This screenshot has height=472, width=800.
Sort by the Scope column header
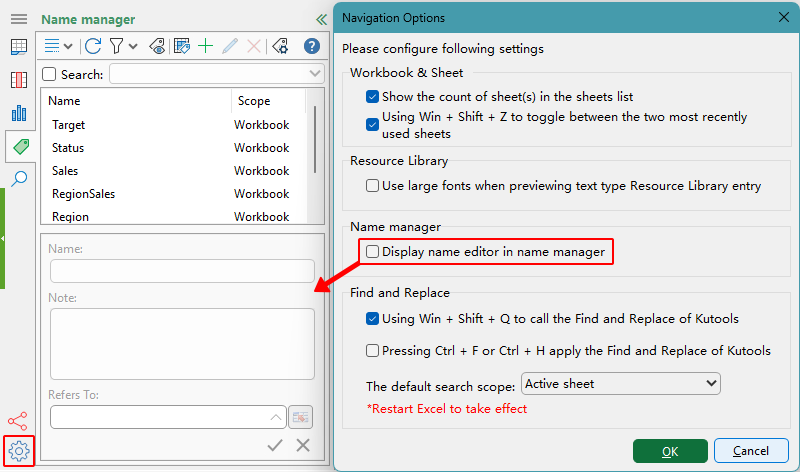[268, 101]
